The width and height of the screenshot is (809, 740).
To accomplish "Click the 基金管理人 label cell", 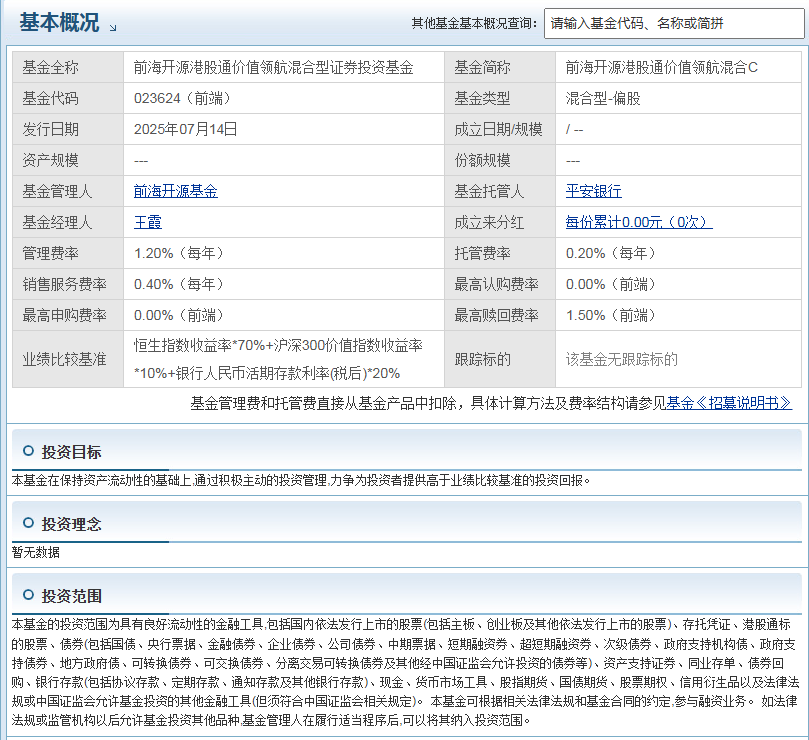I will click(x=68, y=191).
